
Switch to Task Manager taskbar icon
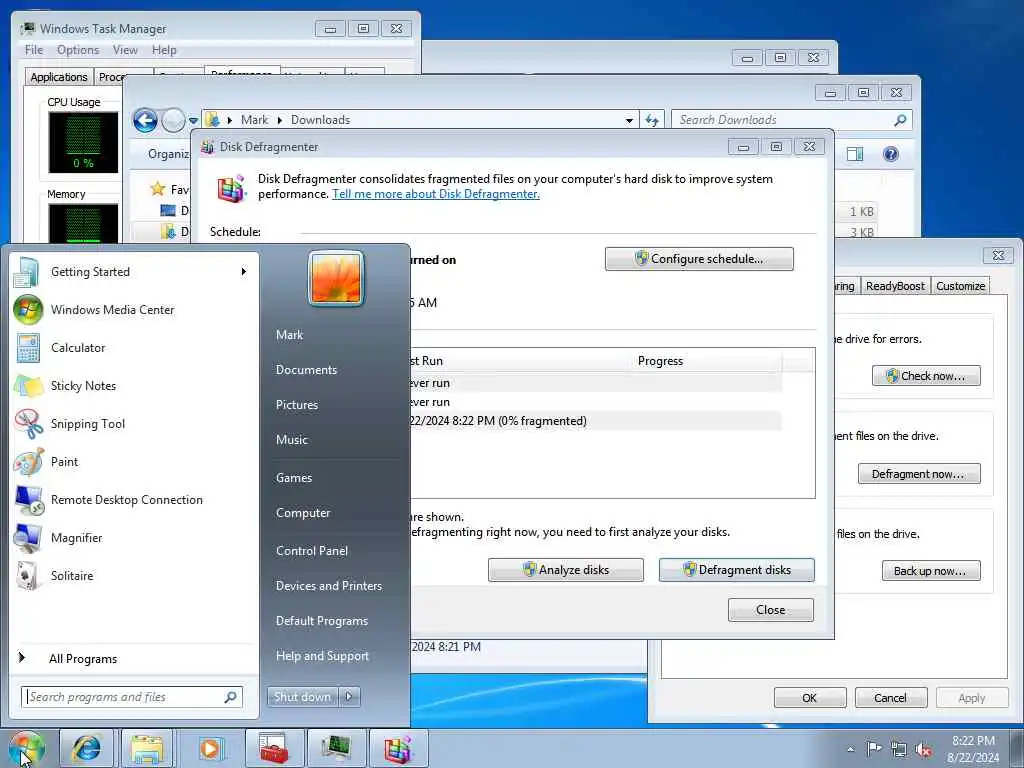point(336,748)
